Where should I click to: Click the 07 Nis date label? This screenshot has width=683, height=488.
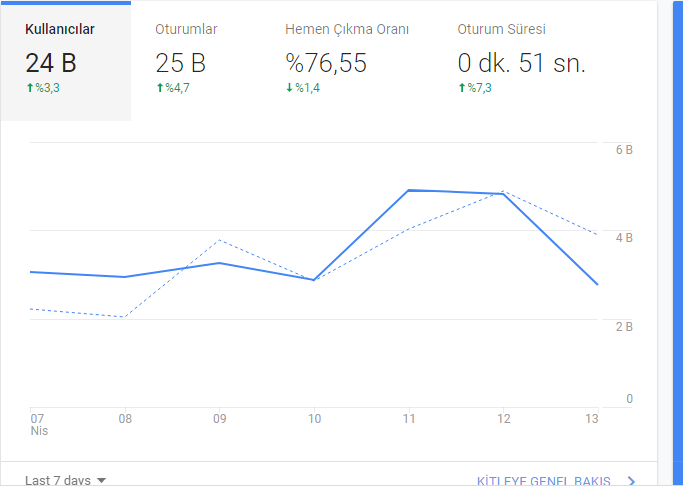pos(39,425)
